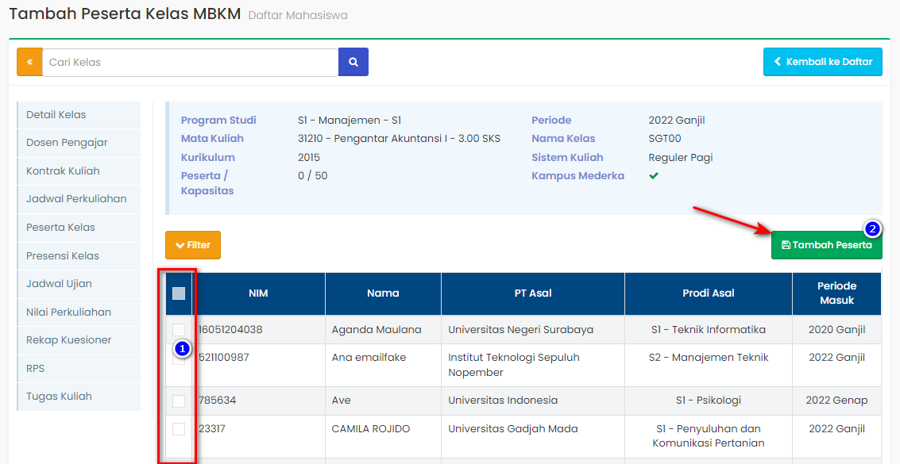Switch to Peserta Kelas section

pos(61,227)
